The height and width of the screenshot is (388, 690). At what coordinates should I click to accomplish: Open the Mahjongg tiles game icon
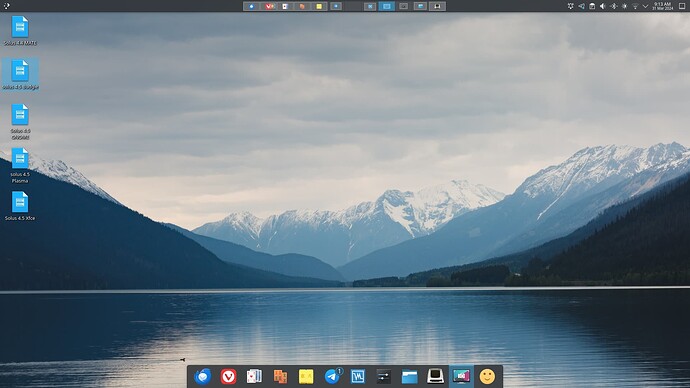[280, 377]
